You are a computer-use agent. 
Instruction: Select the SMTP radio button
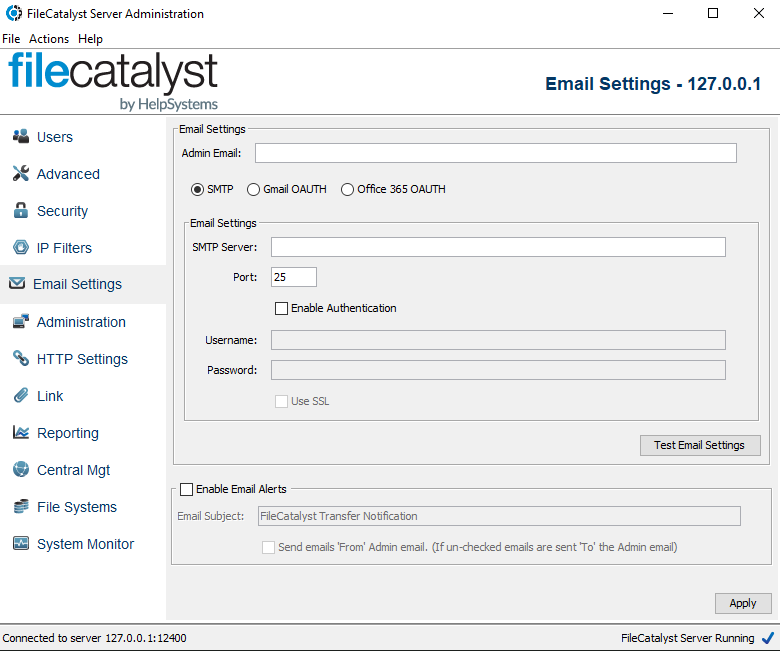(x=197, y=189)
